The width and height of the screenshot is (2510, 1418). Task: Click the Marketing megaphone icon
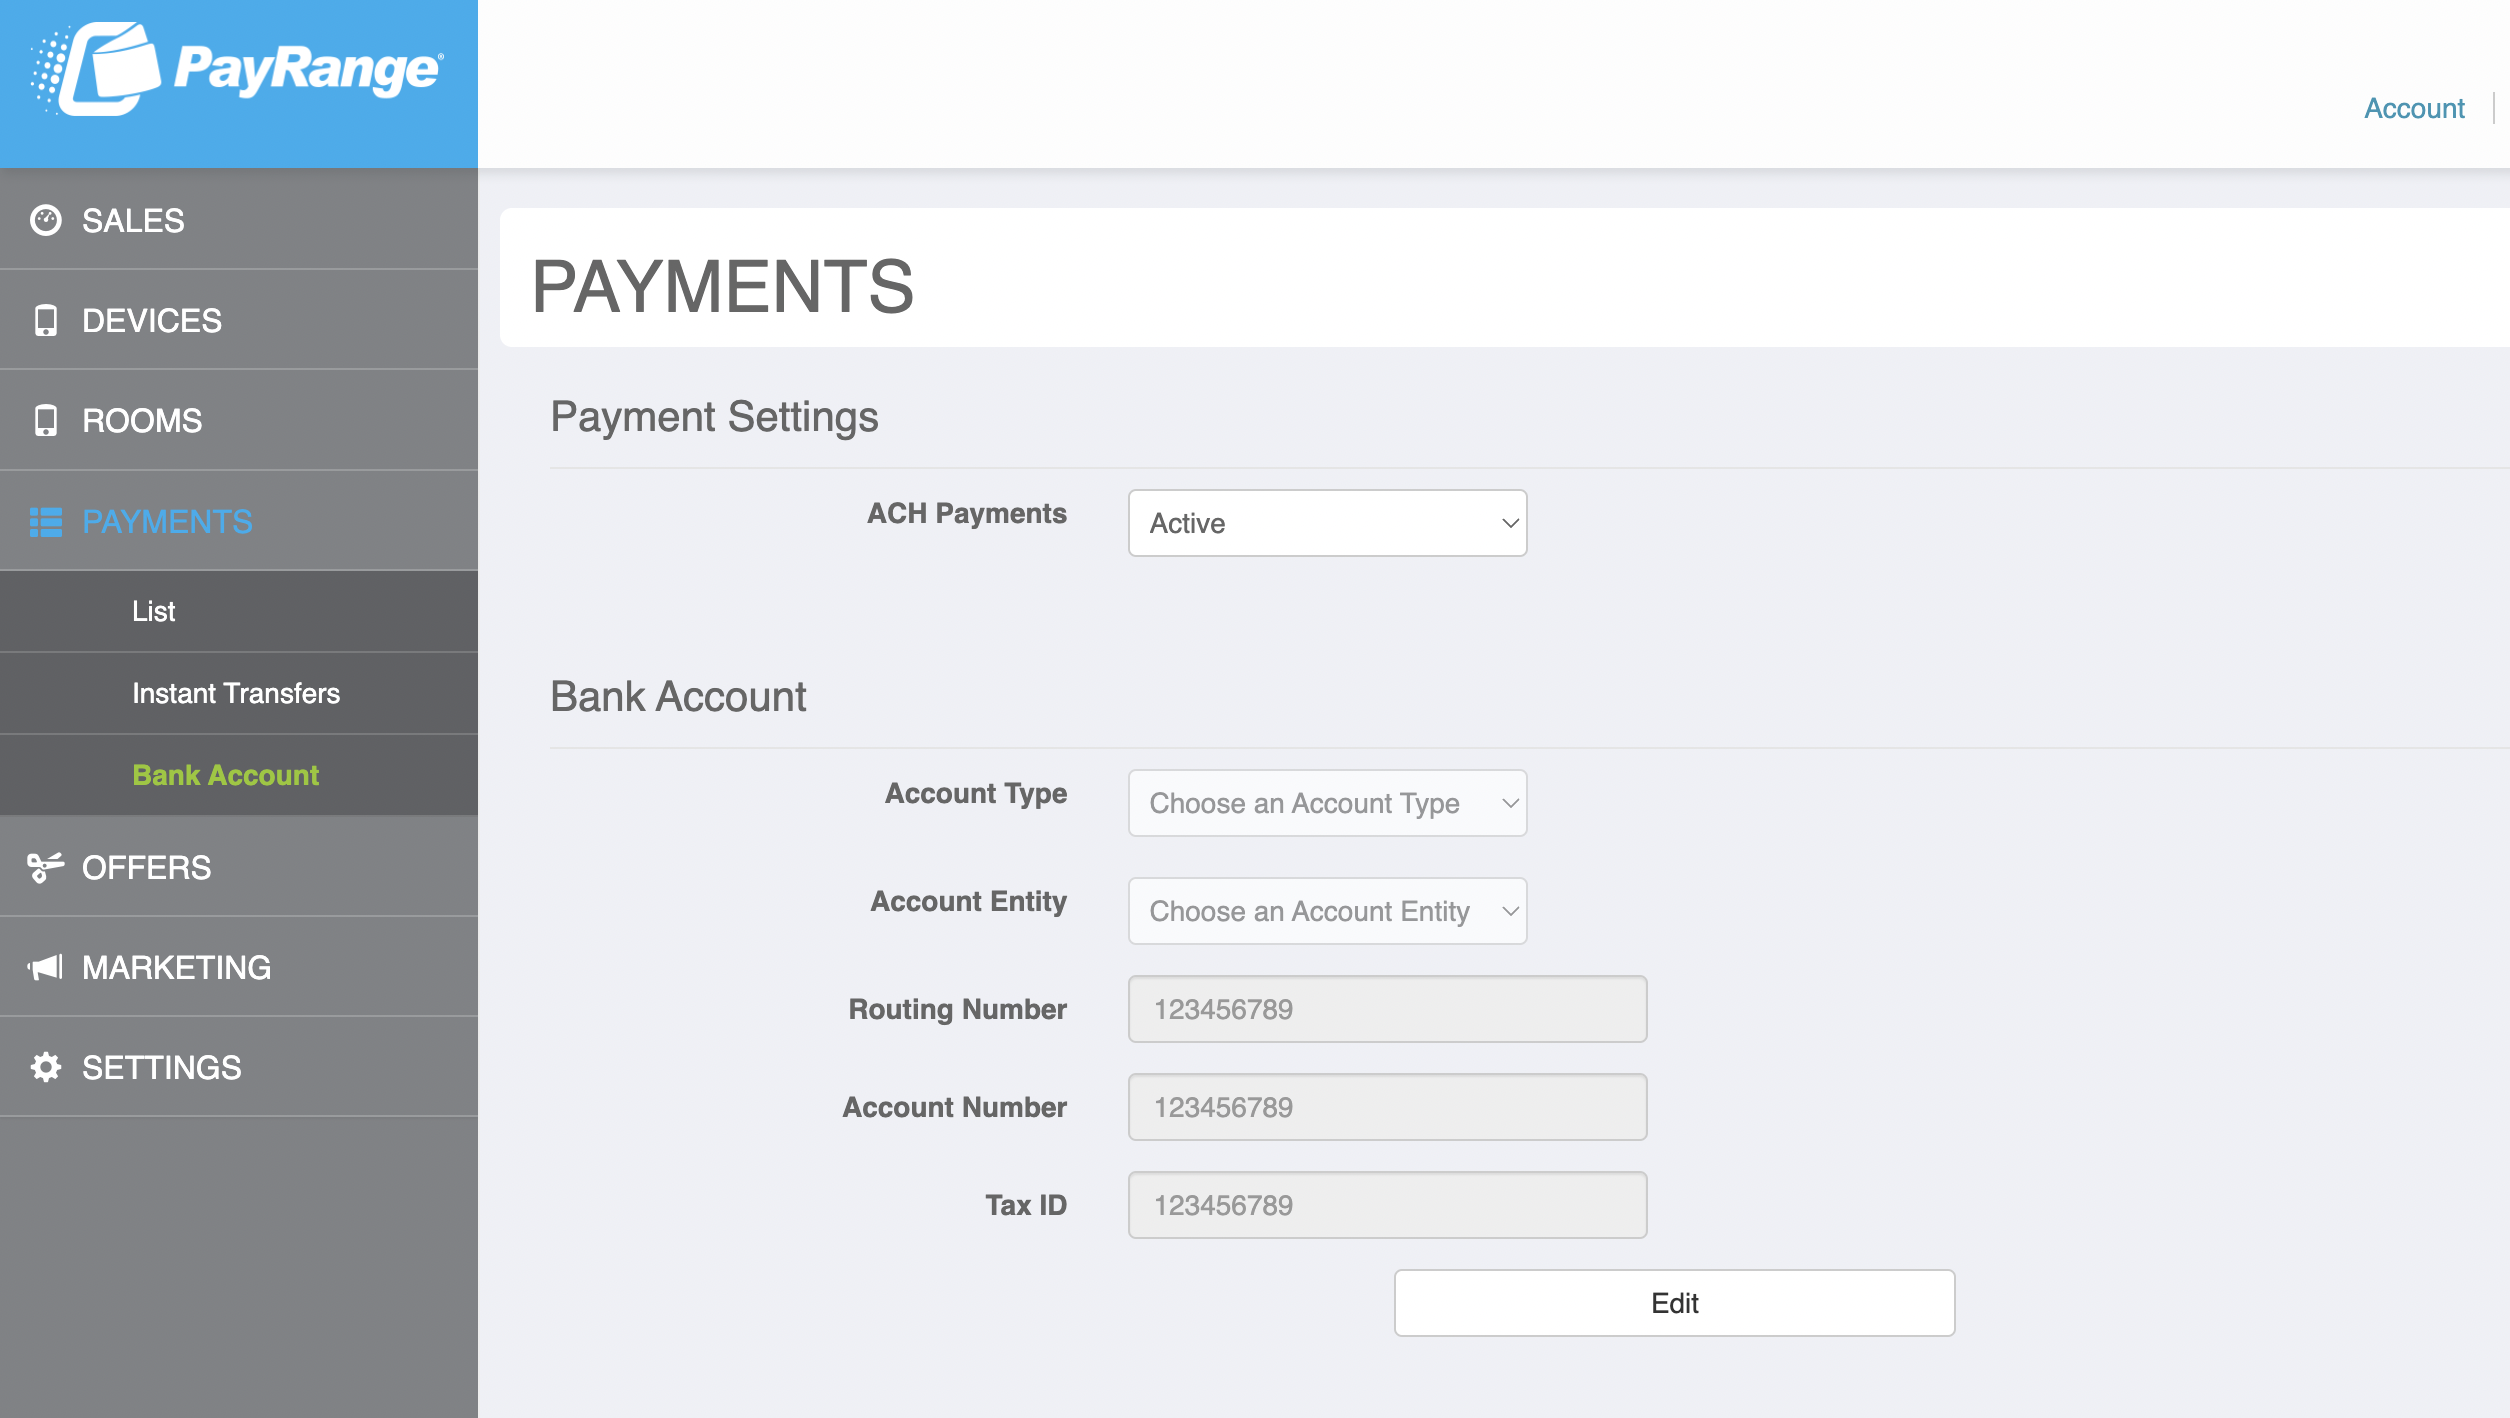pos(46,967)
